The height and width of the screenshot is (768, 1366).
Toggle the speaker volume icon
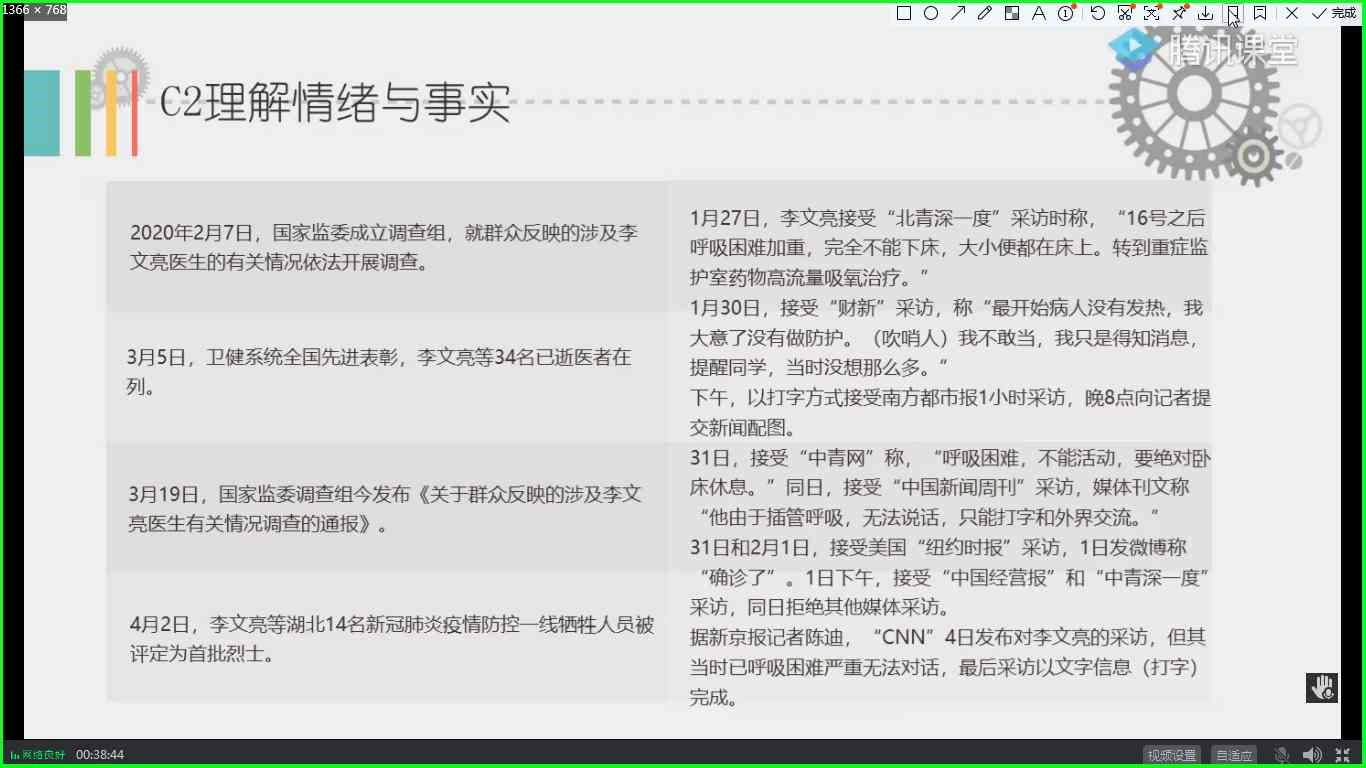click(1312, 755)
